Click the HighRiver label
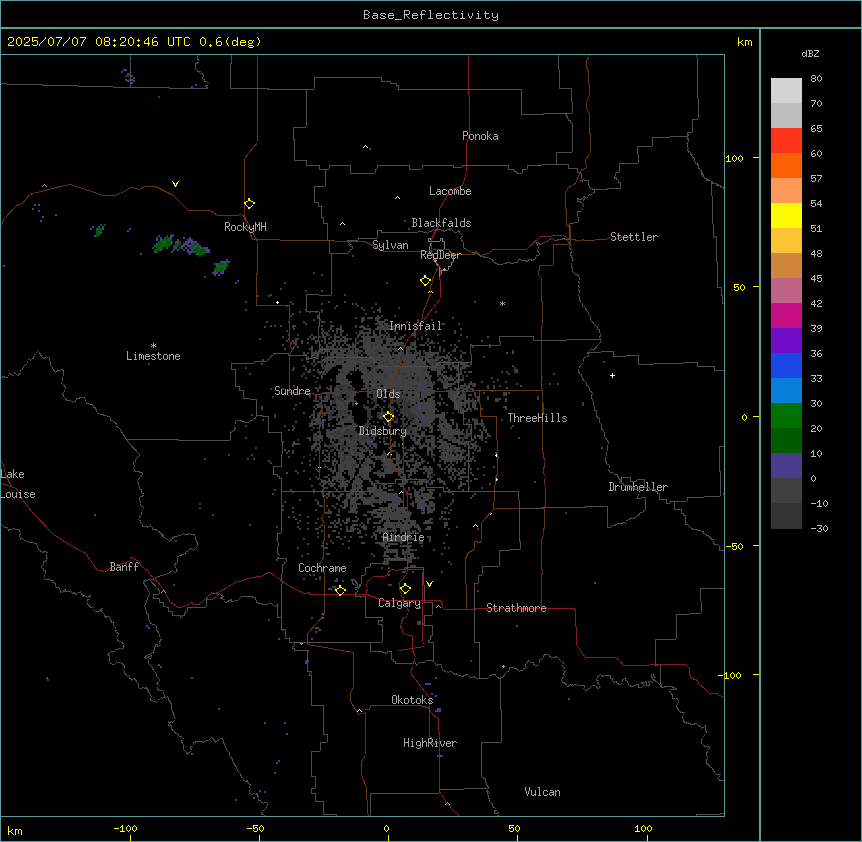 coord(430,743)
